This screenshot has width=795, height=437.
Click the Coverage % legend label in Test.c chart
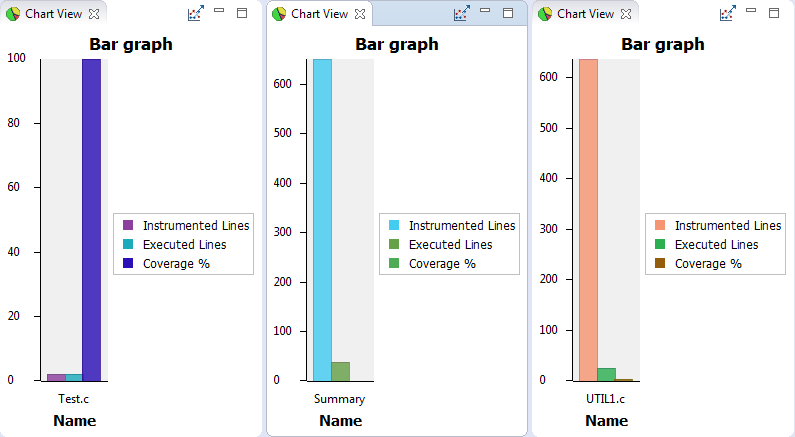176,264
